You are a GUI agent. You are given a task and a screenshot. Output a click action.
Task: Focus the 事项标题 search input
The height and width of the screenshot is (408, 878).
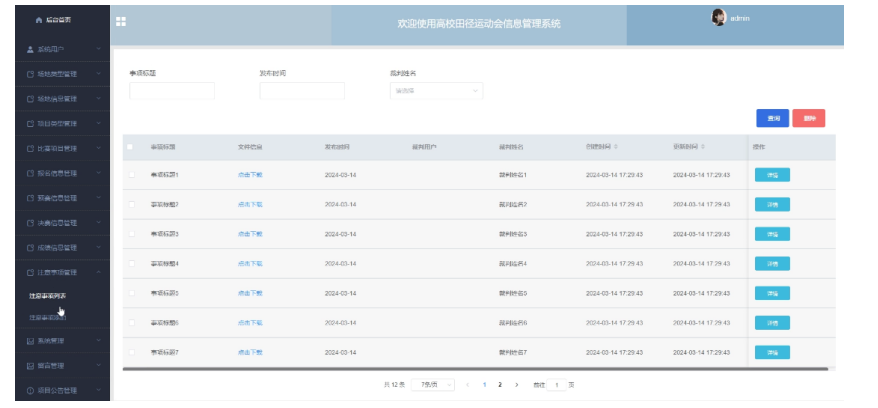pos(172,91)
